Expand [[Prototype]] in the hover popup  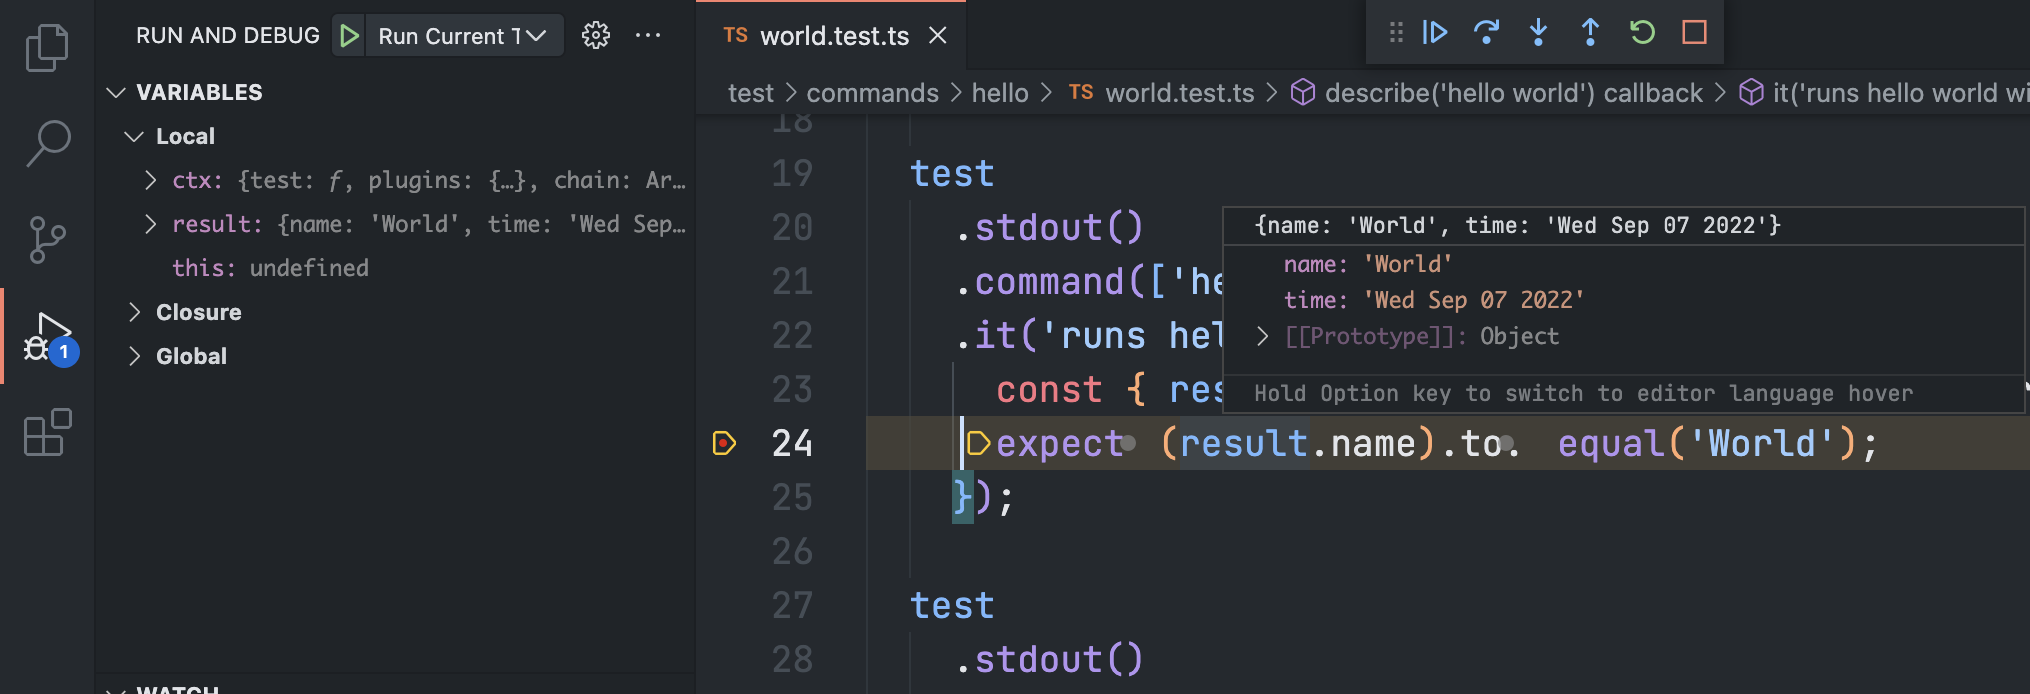click(1263, 336)
